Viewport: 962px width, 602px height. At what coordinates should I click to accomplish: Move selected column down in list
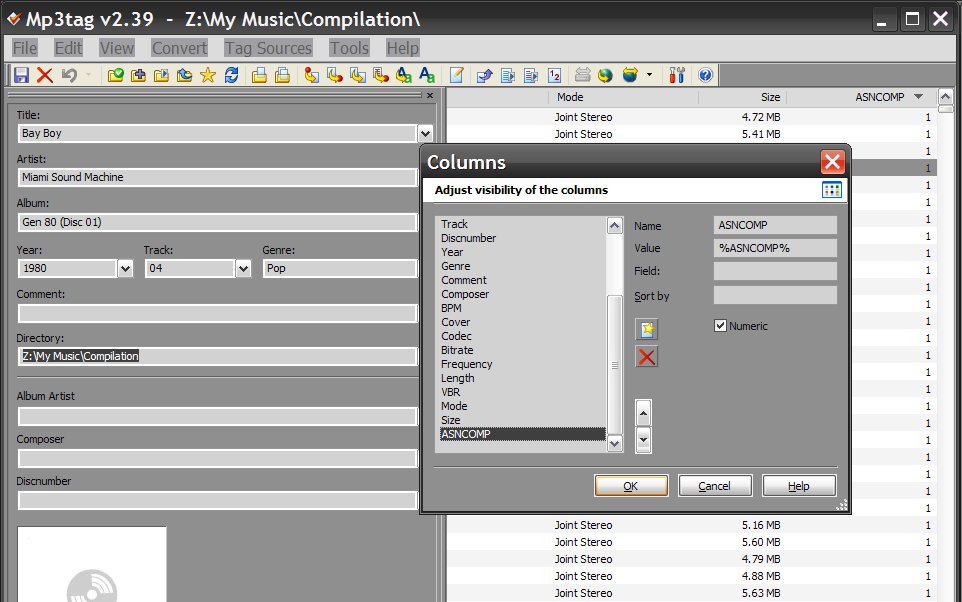pos(643,440)
